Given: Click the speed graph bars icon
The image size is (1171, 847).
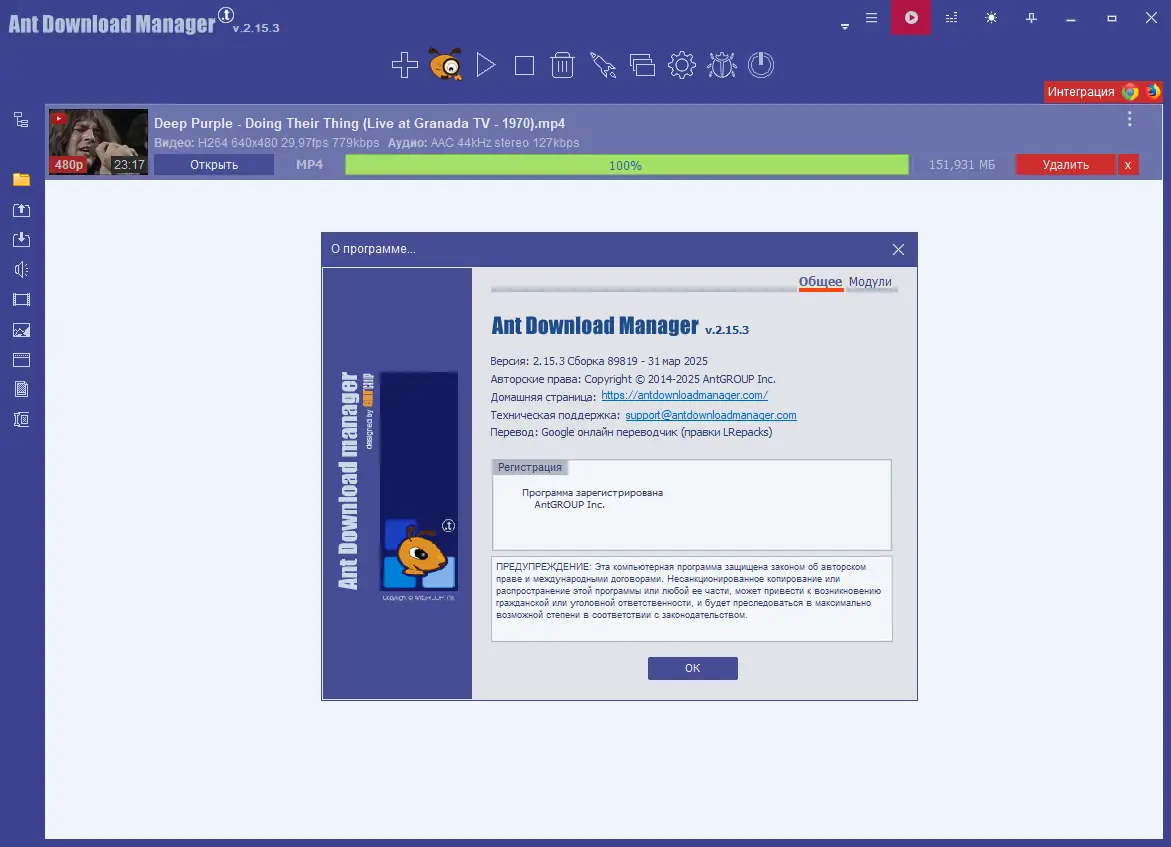Looking at the screenshot, I should pos(951,17).
